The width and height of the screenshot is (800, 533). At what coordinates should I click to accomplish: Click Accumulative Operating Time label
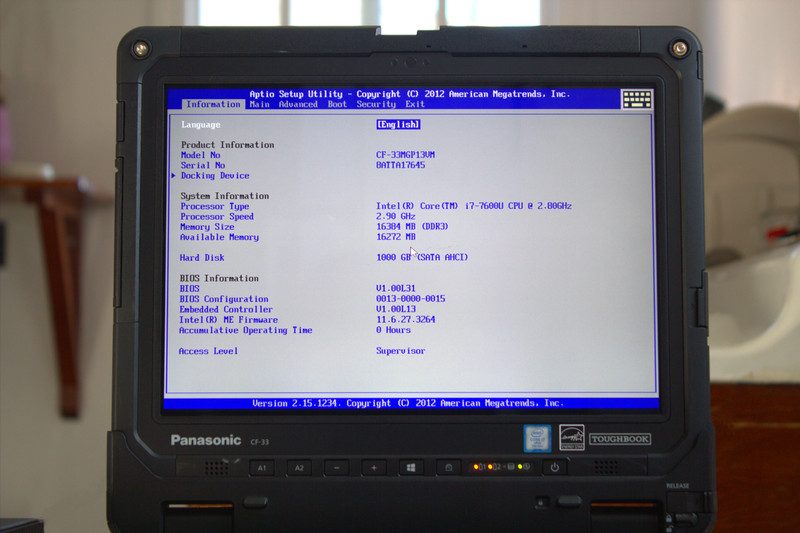point(245,330)
